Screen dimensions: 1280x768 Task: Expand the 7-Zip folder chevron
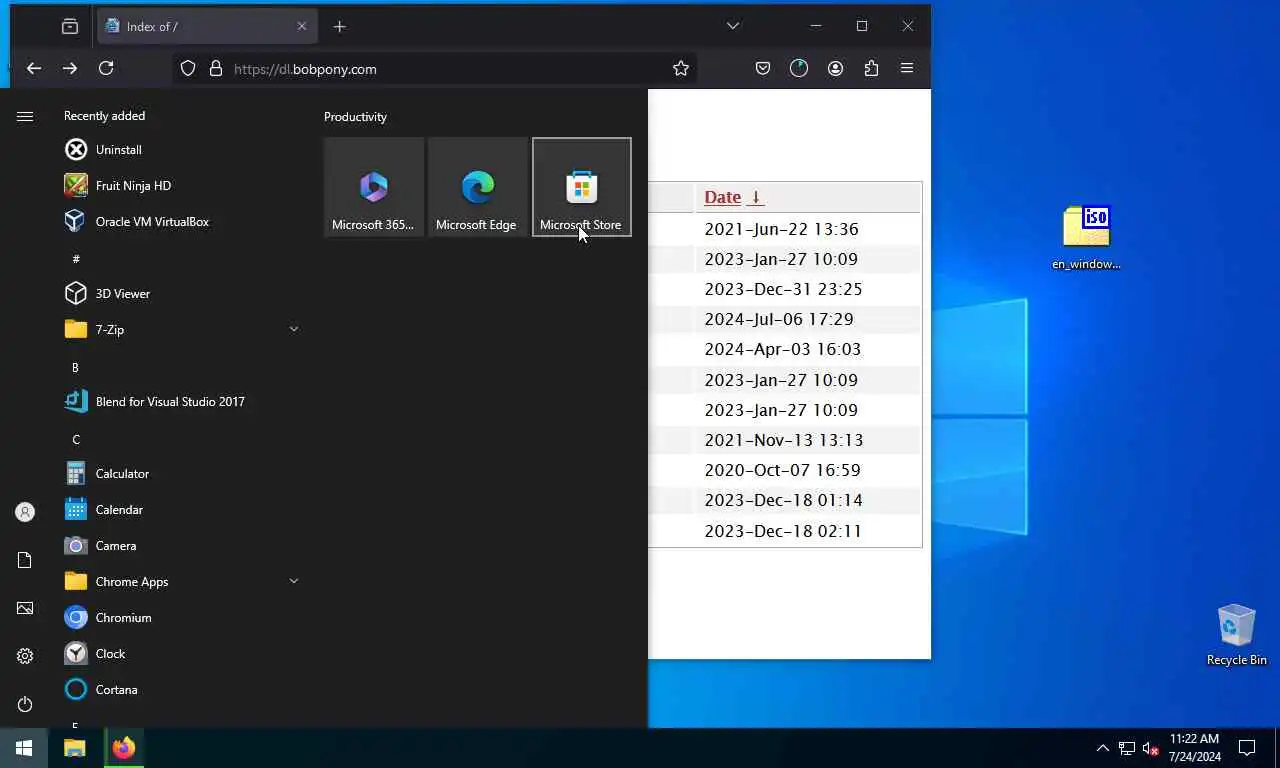point(294,329)
